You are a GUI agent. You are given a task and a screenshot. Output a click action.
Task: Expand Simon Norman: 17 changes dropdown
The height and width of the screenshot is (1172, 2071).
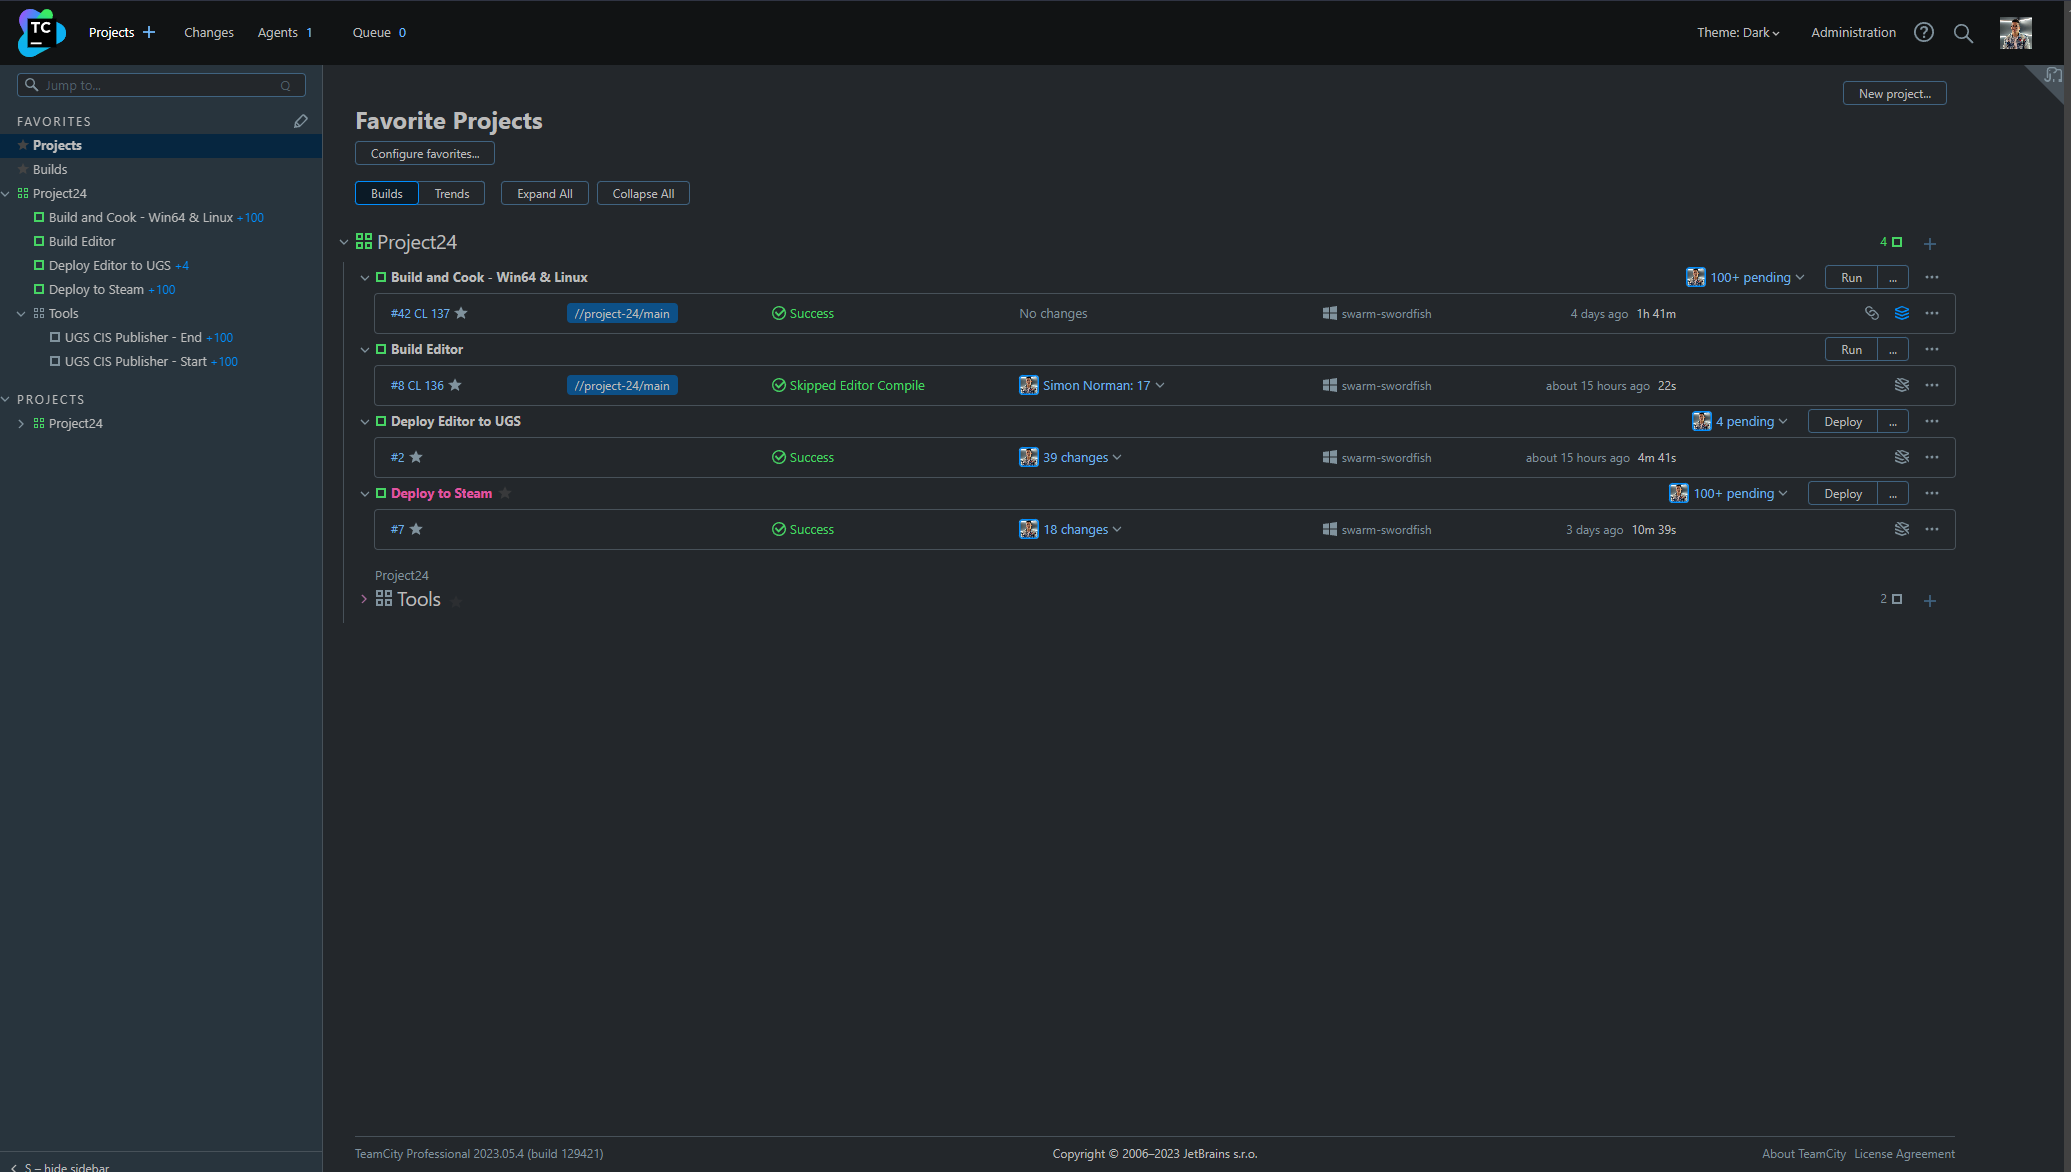(x=1103, y=385)
